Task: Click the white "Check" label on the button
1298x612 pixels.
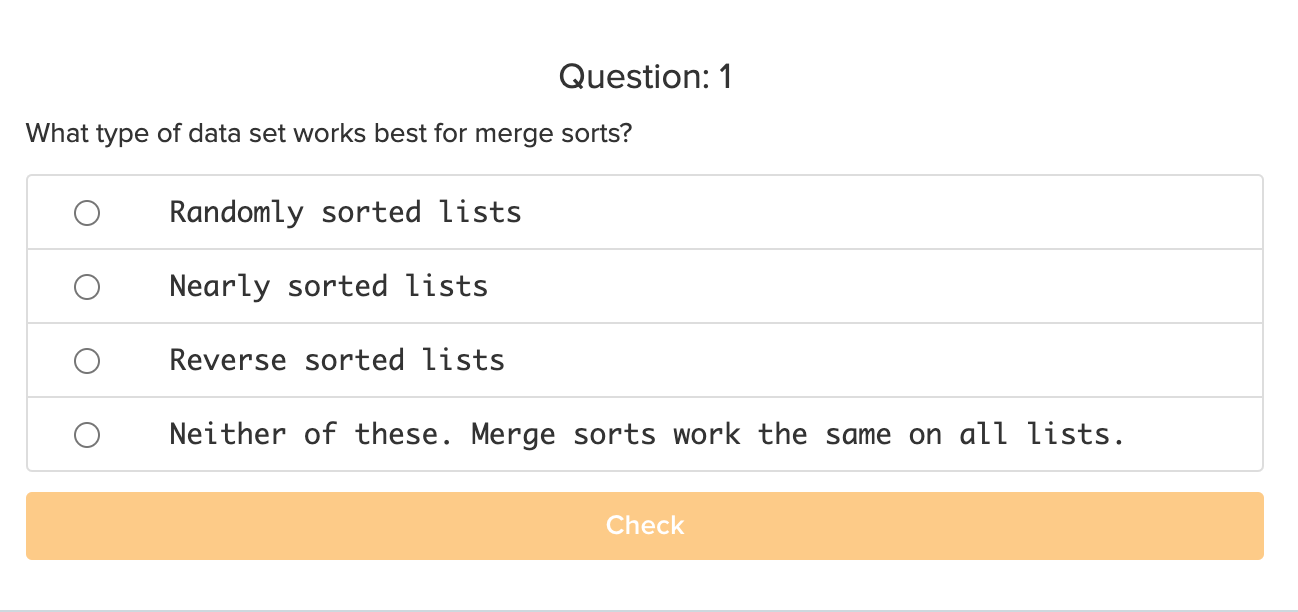Action: pyautogui.click(x=645, y=525)
